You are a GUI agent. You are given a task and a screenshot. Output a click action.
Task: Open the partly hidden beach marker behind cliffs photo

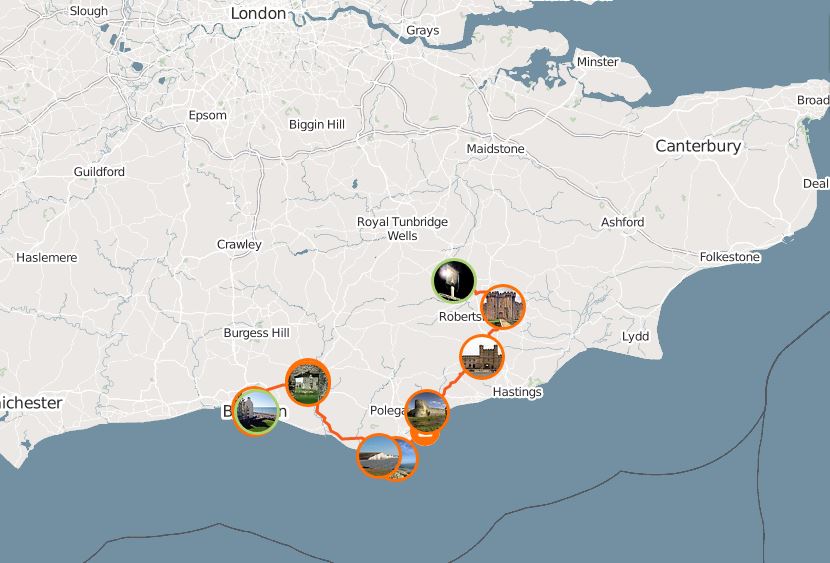tap(410, 459)
